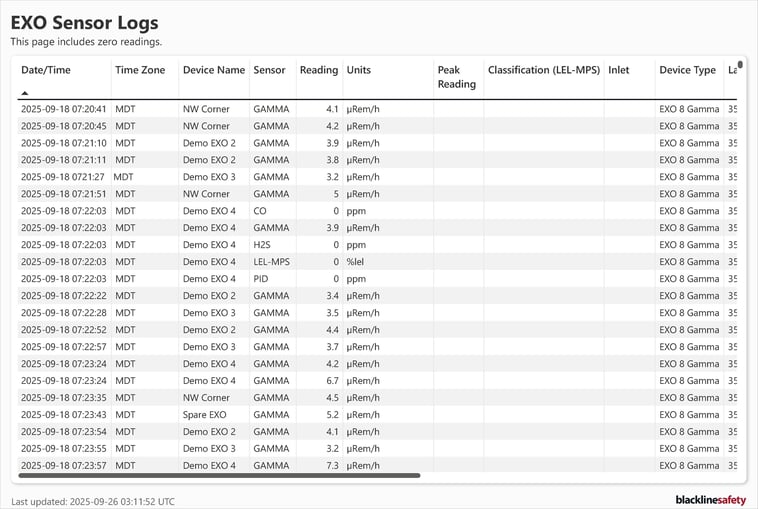Screen dimensions: 758x509
Task: Click the Sensor column header
Action: coord(269,70)
